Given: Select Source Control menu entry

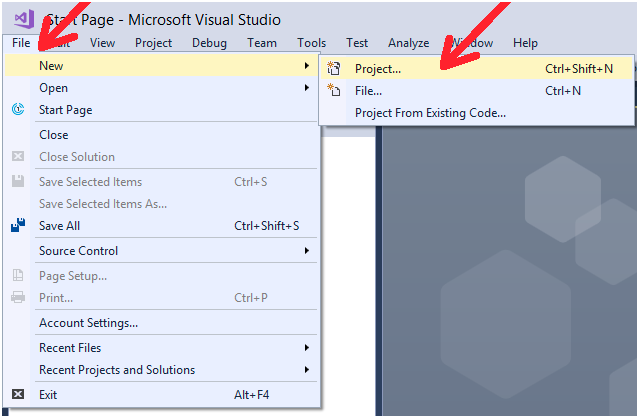Looking at the screenshot, I should 162,251.
